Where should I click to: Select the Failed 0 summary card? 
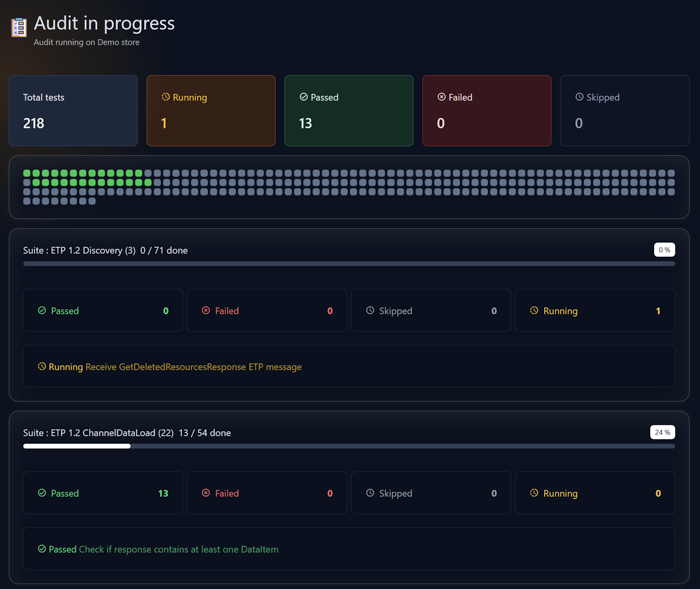tap(486, 111)
